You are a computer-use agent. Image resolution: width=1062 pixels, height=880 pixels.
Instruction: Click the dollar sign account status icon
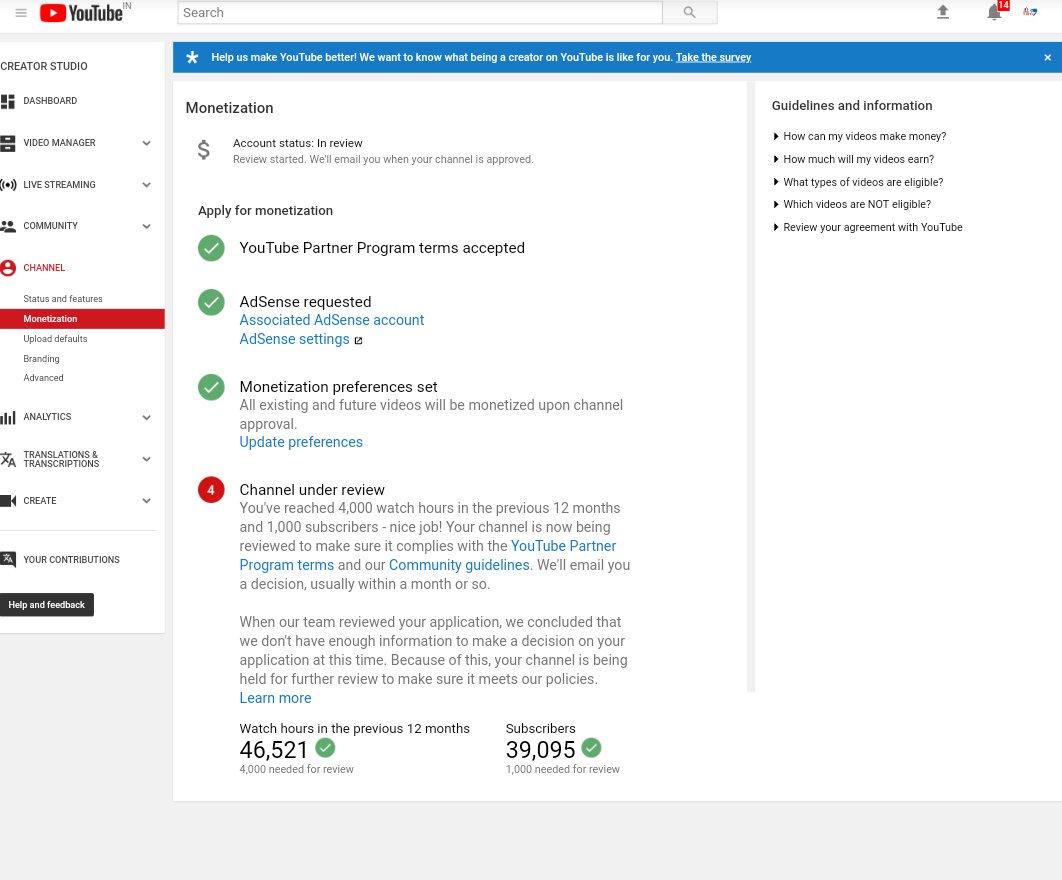[x=203, y=150]
